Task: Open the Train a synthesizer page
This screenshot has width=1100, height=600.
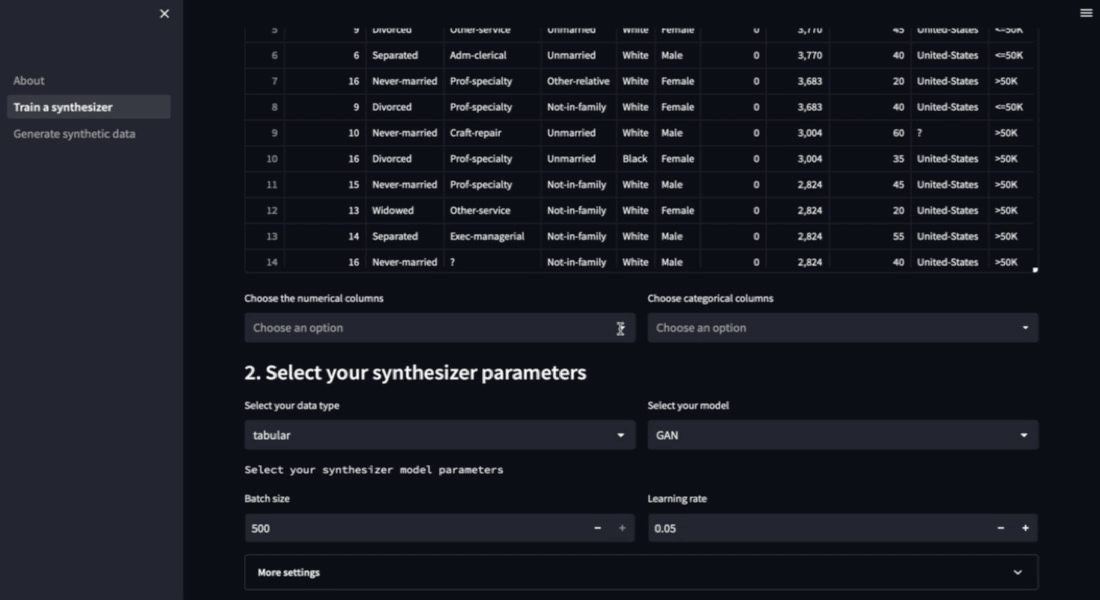Action: (x=63, y=107)
